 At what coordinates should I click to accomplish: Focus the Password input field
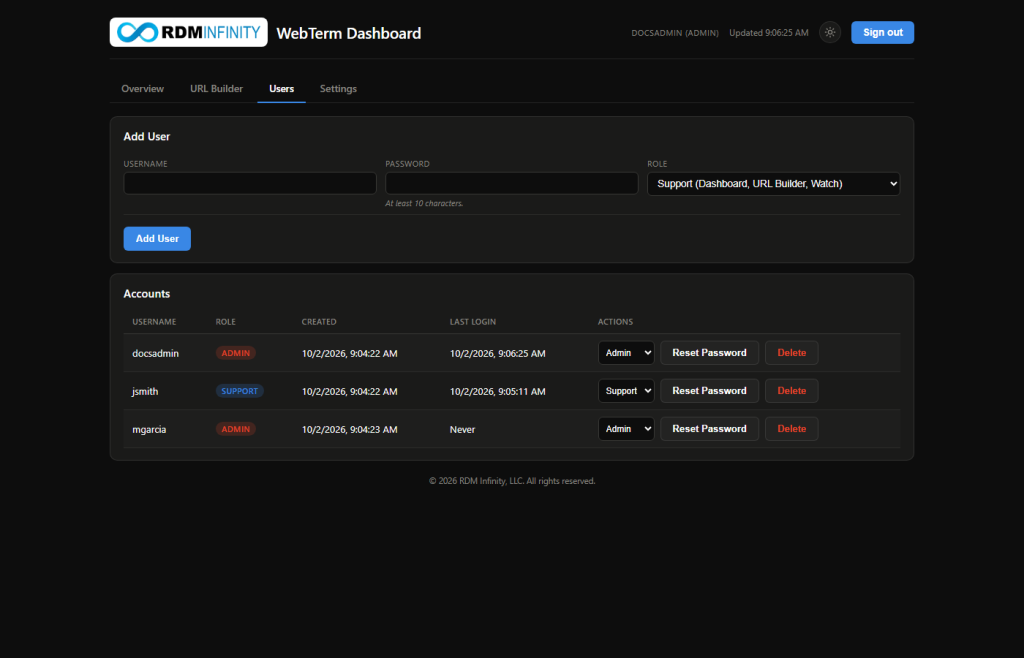coord(511,183)
